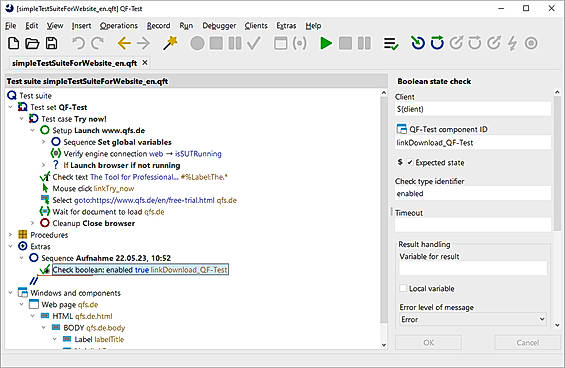Expand the Cleanup Close browser node
This screenshot has height=368, width=565.
pyautogui.click(x=32, y=223)
